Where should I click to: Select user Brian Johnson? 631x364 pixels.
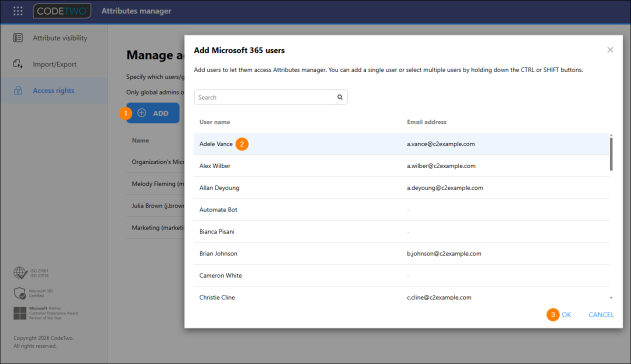[401, 253]
